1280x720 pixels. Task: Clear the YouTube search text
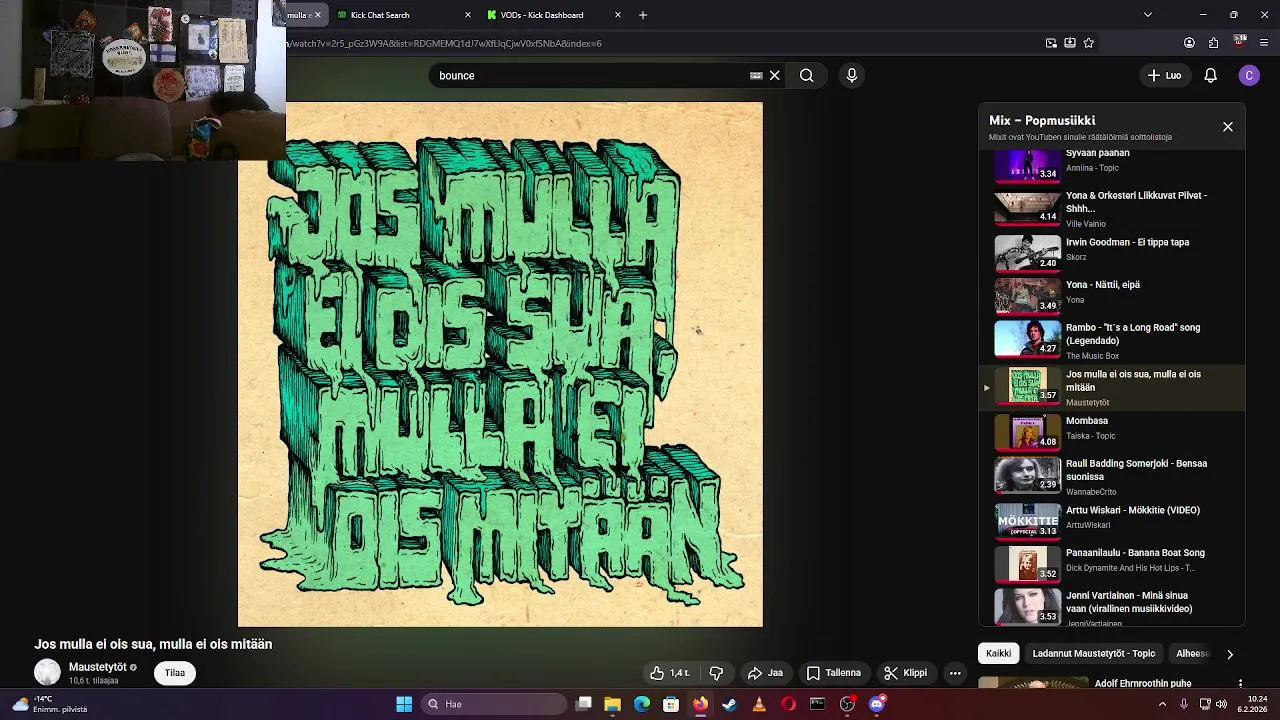point(774,75)
